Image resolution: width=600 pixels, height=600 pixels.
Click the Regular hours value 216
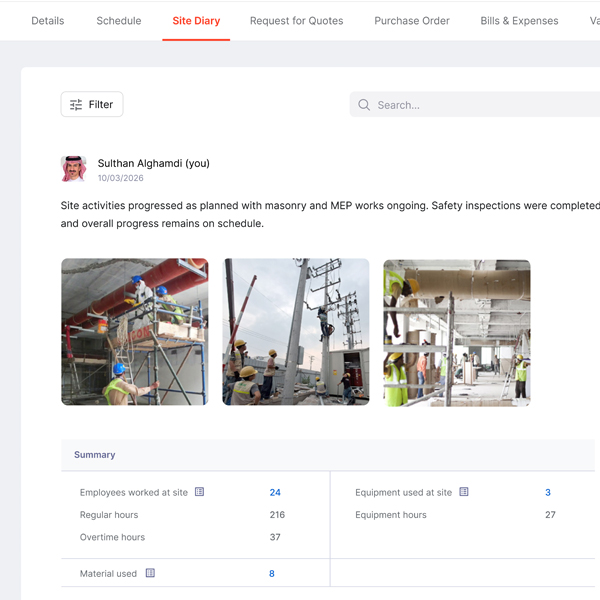click(x=277, y=515)
